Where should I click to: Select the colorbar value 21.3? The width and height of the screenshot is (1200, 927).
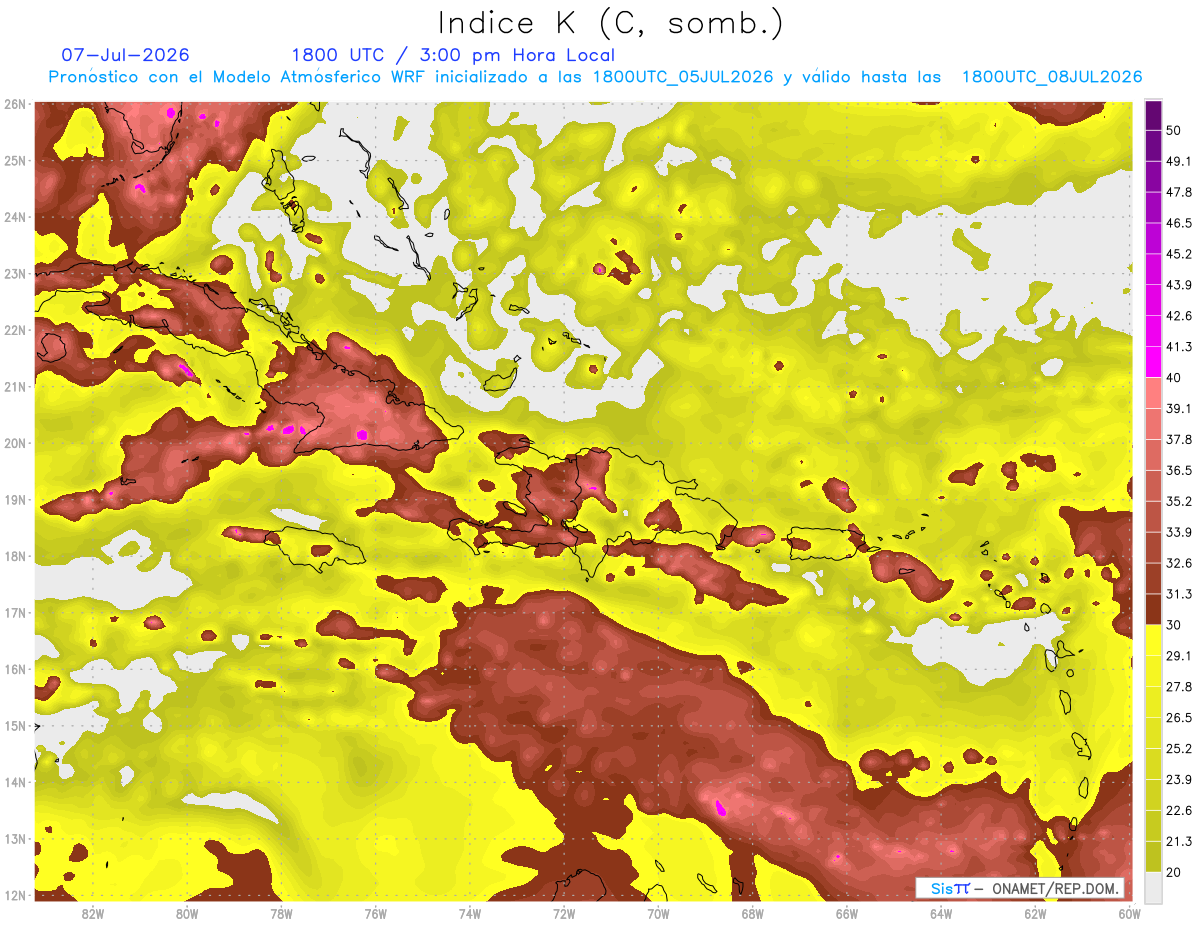click(1179, 842)
